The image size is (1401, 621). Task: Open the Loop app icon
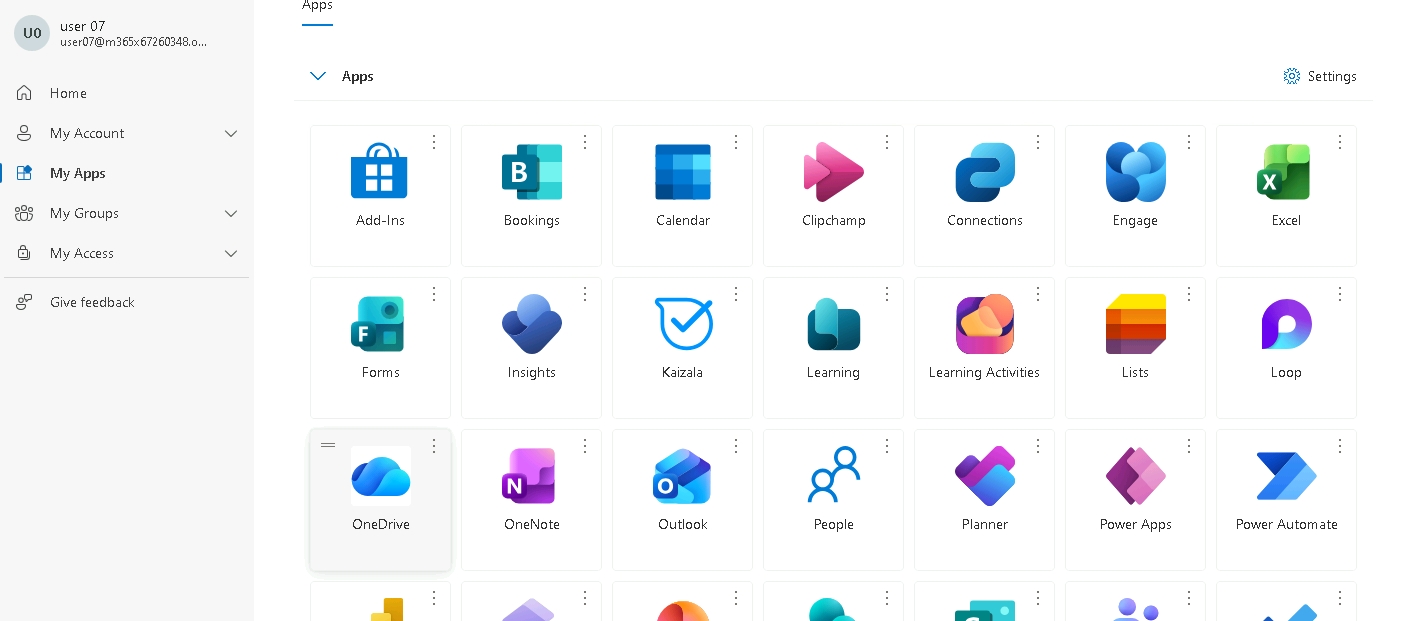pyautogui.click(x=1286, y=324)
